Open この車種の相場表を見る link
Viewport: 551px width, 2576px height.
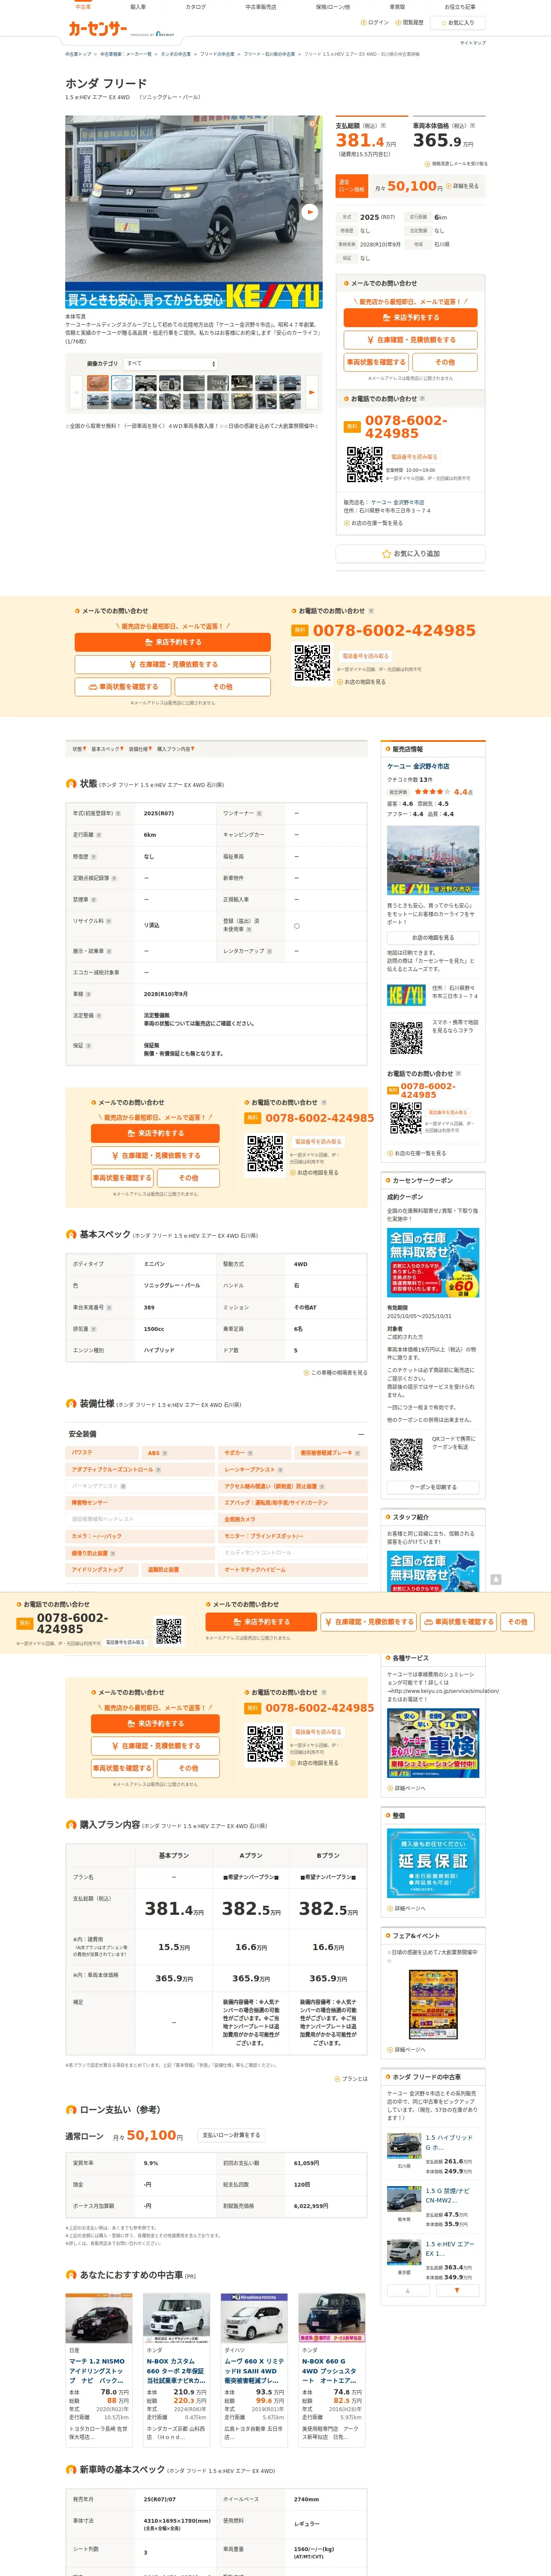(x=335, y=1372)
